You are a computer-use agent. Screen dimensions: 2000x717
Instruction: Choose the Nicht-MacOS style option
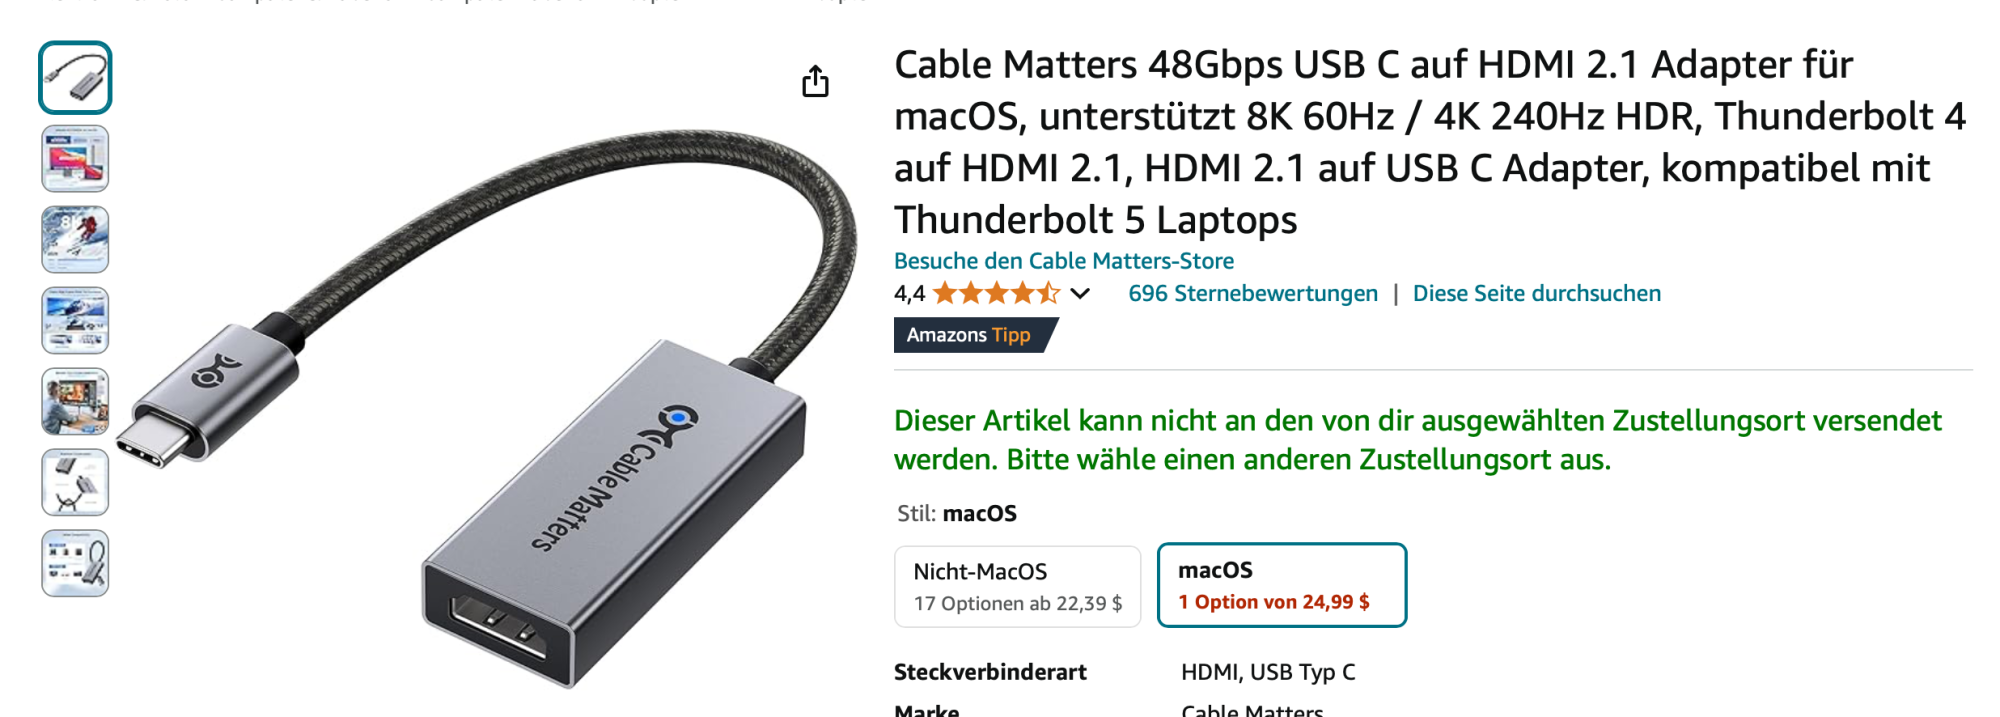tap(1017, 586)
